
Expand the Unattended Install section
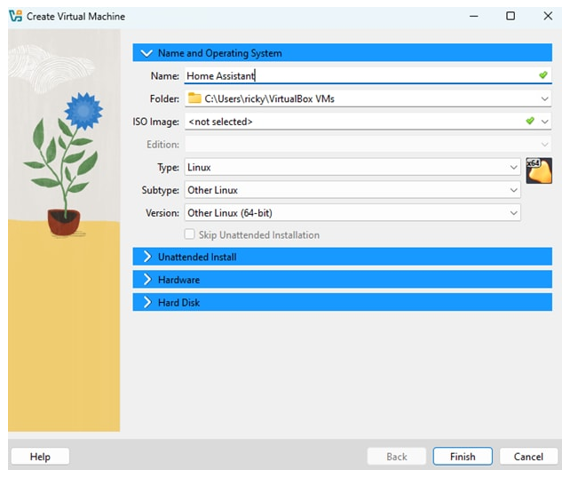tap(342, 257)
